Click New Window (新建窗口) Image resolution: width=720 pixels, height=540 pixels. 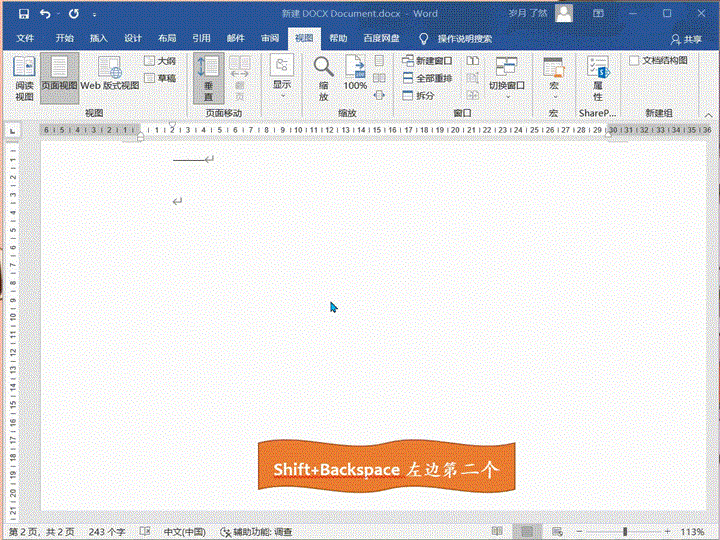(x=427, y=61)
